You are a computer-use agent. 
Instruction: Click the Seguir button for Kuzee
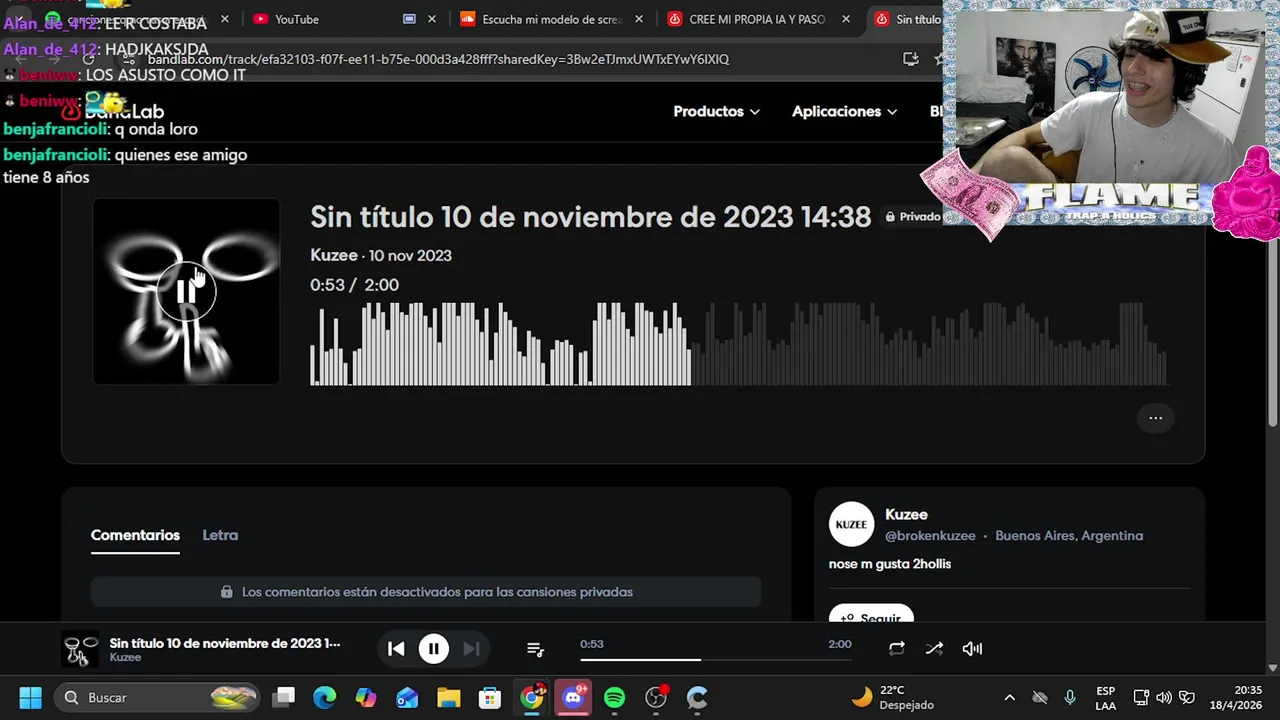(871, 615)
